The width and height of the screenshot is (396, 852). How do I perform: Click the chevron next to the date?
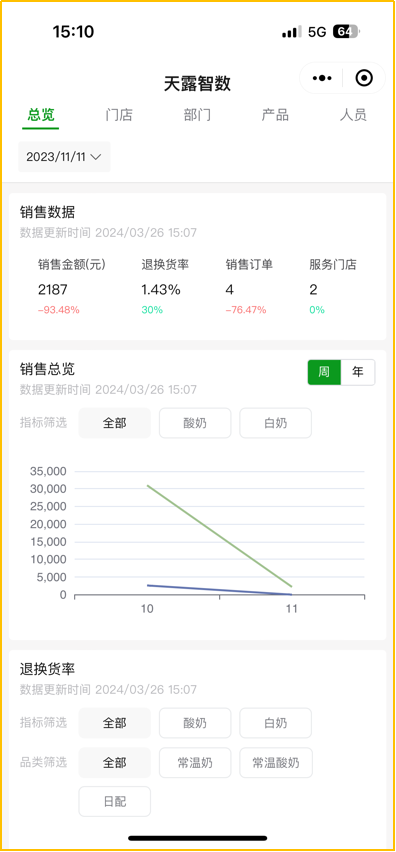tap(96, 157)
